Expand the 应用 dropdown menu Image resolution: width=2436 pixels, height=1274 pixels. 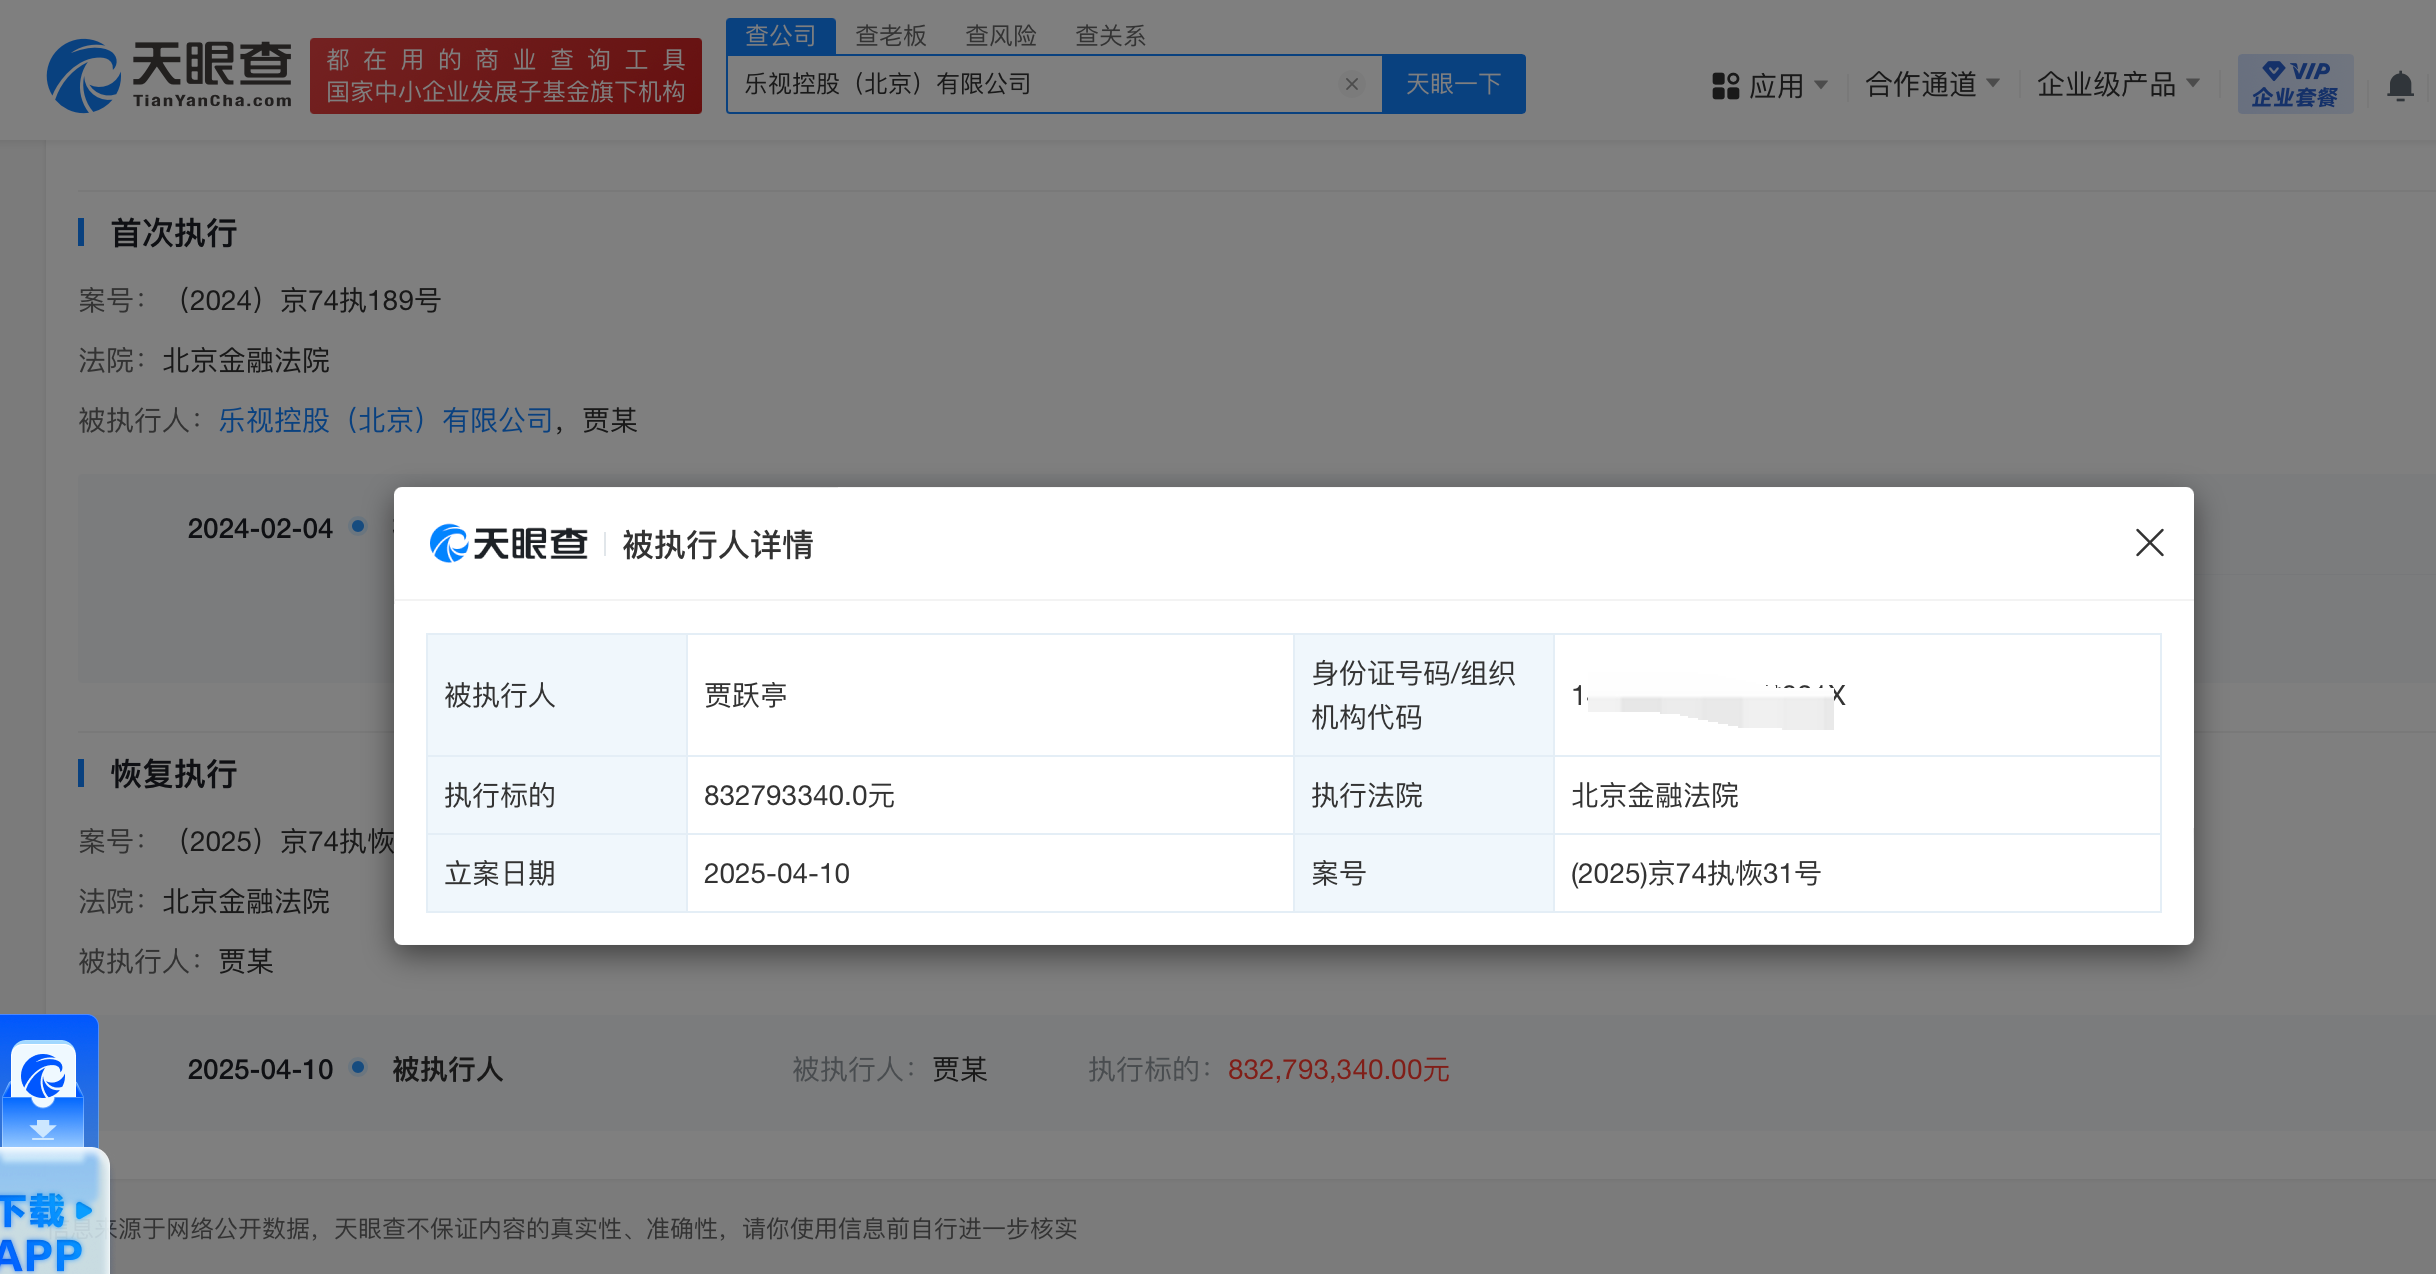1788,86
